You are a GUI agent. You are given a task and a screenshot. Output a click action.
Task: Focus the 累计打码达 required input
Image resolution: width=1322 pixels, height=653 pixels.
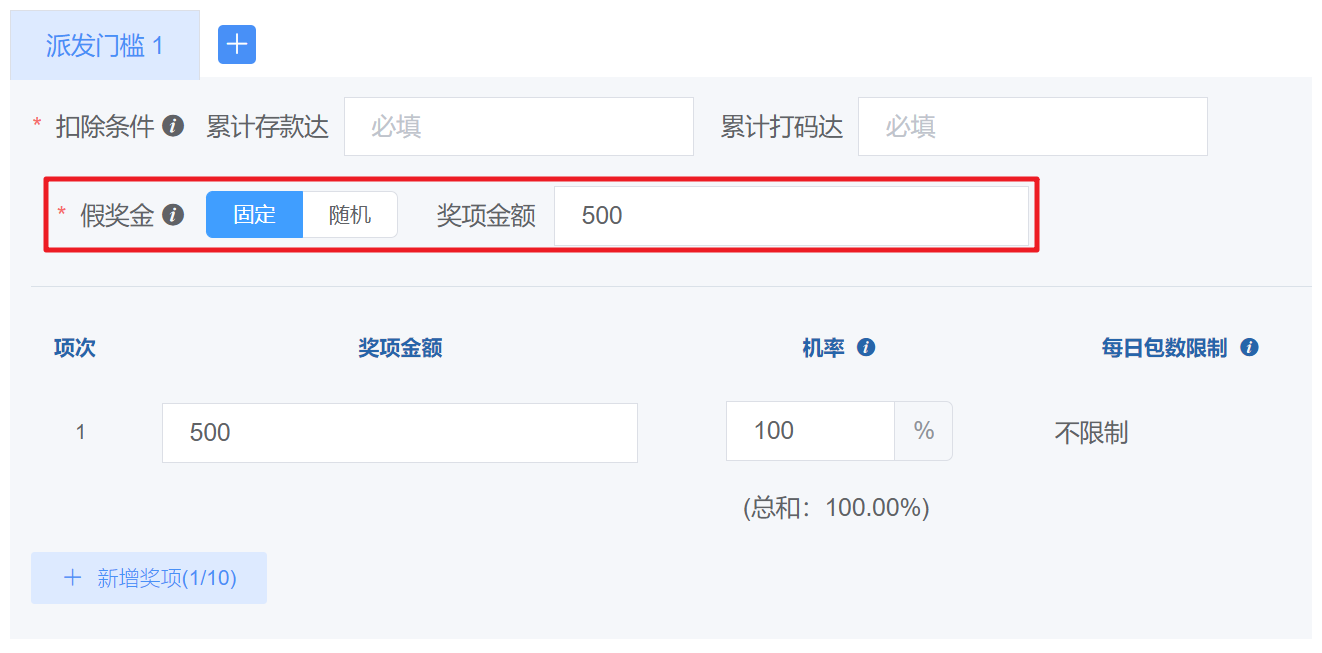click(1032, 127)
